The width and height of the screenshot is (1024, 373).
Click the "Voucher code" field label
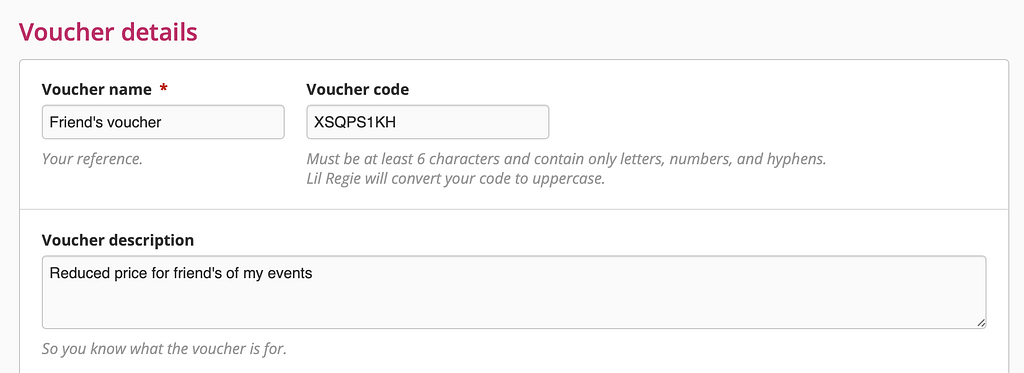click(x=358, y=89)
